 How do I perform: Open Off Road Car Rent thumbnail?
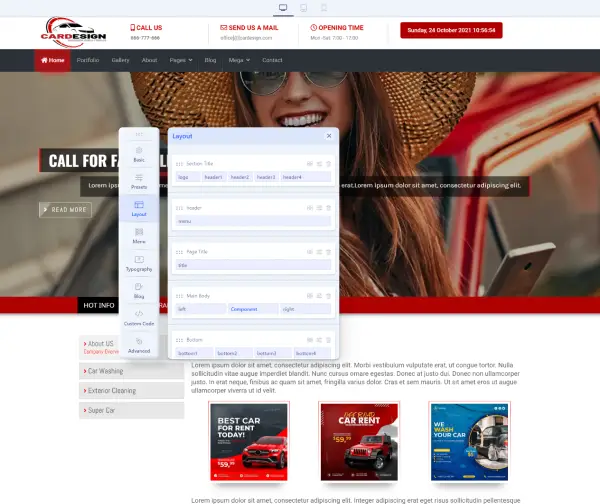coord(359,442)
